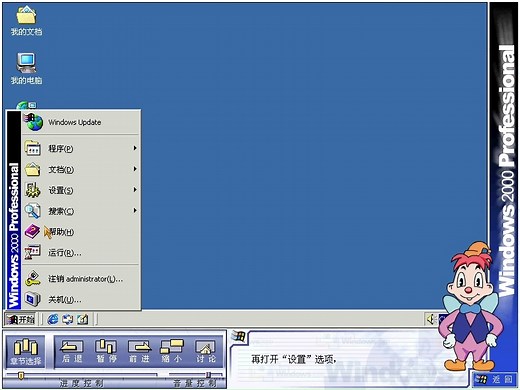
Task: Open the 程序(P) menu item
Action: (81, 148)
